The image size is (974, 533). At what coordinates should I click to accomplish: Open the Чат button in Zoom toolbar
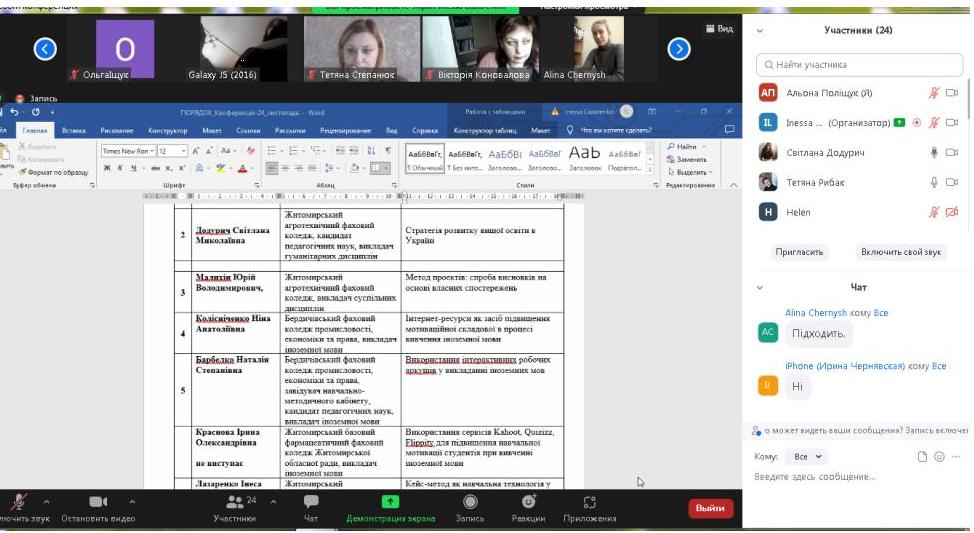[x=311, y=508]
